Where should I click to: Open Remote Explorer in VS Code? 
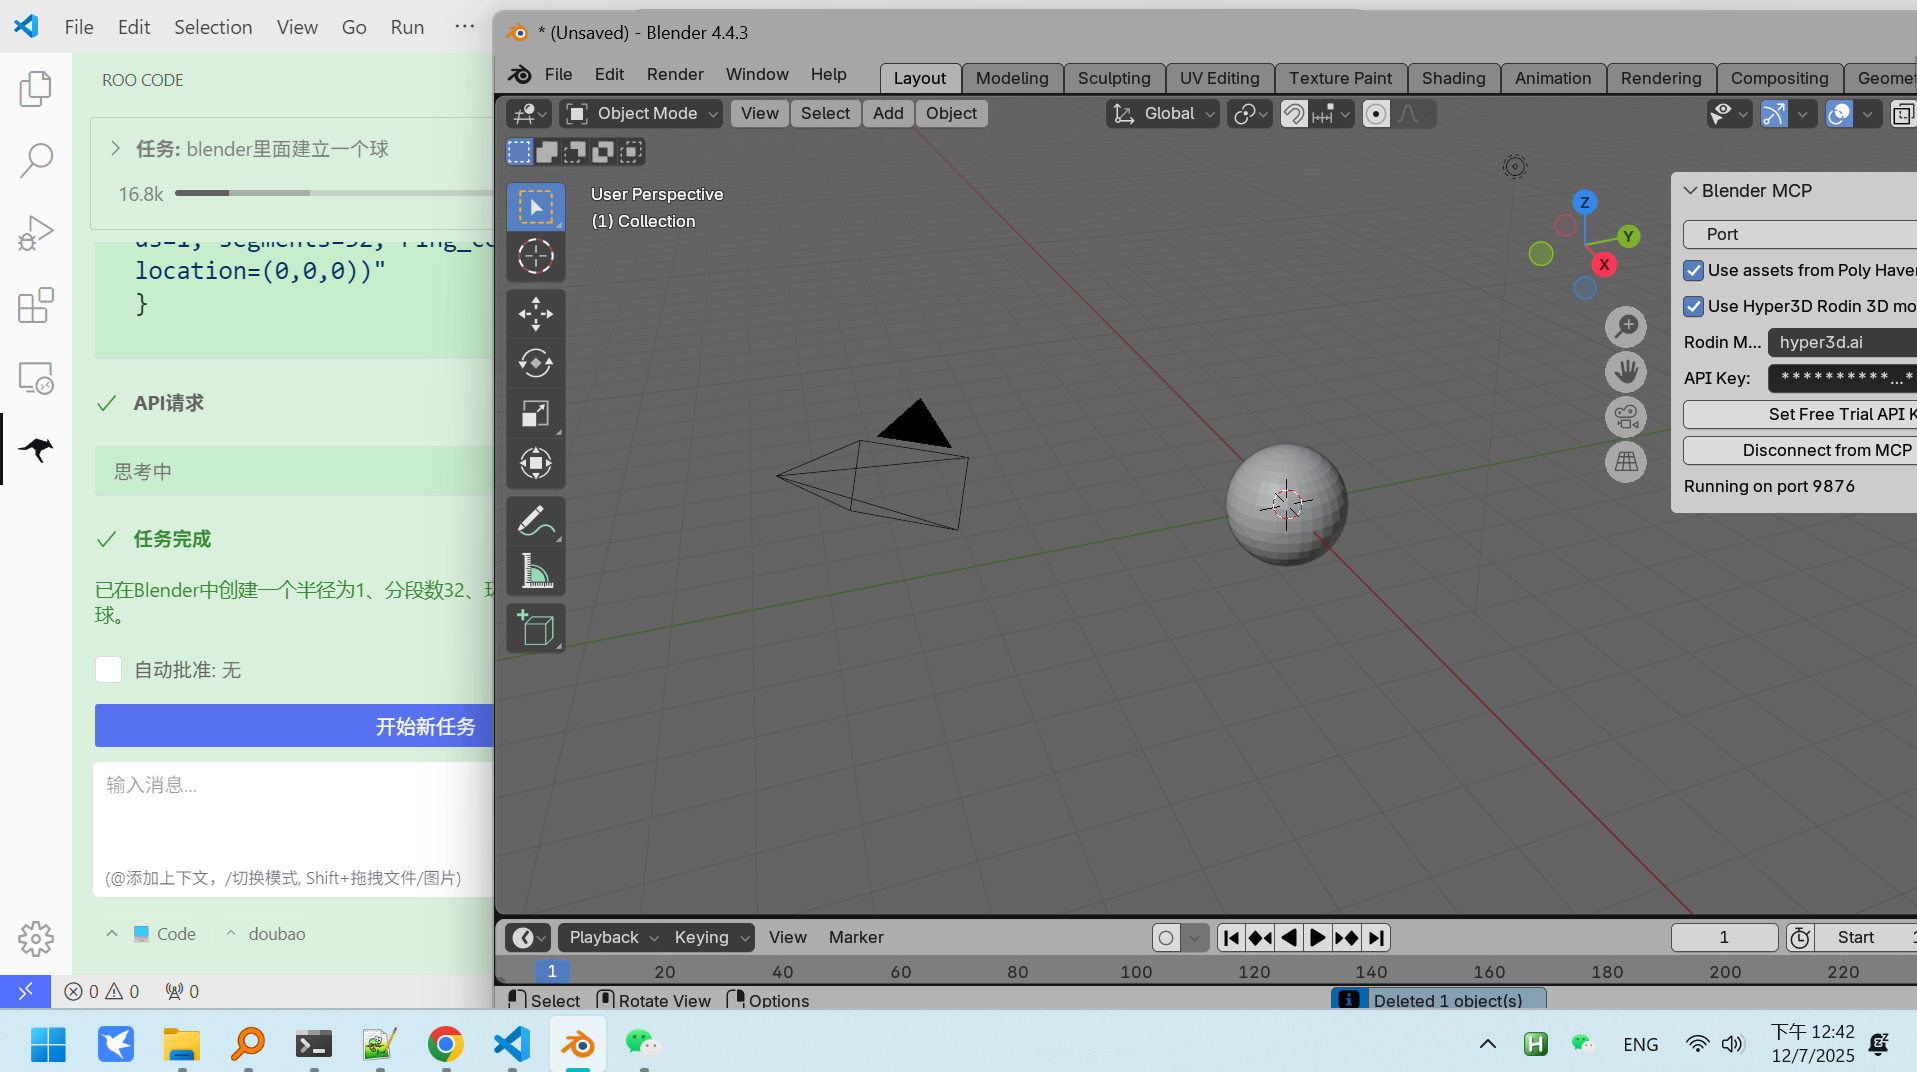(x=36, y=378)
